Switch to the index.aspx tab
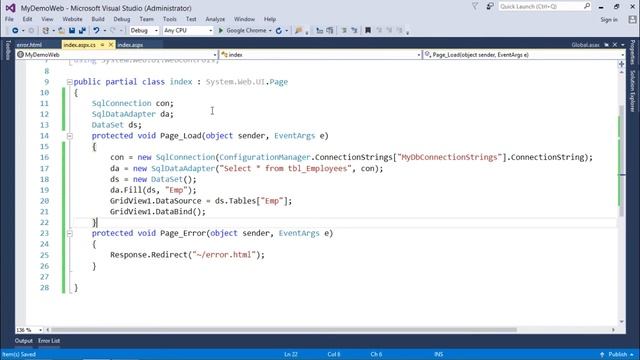The height and width of the screenshot is (360, 640). coord(130,45)
